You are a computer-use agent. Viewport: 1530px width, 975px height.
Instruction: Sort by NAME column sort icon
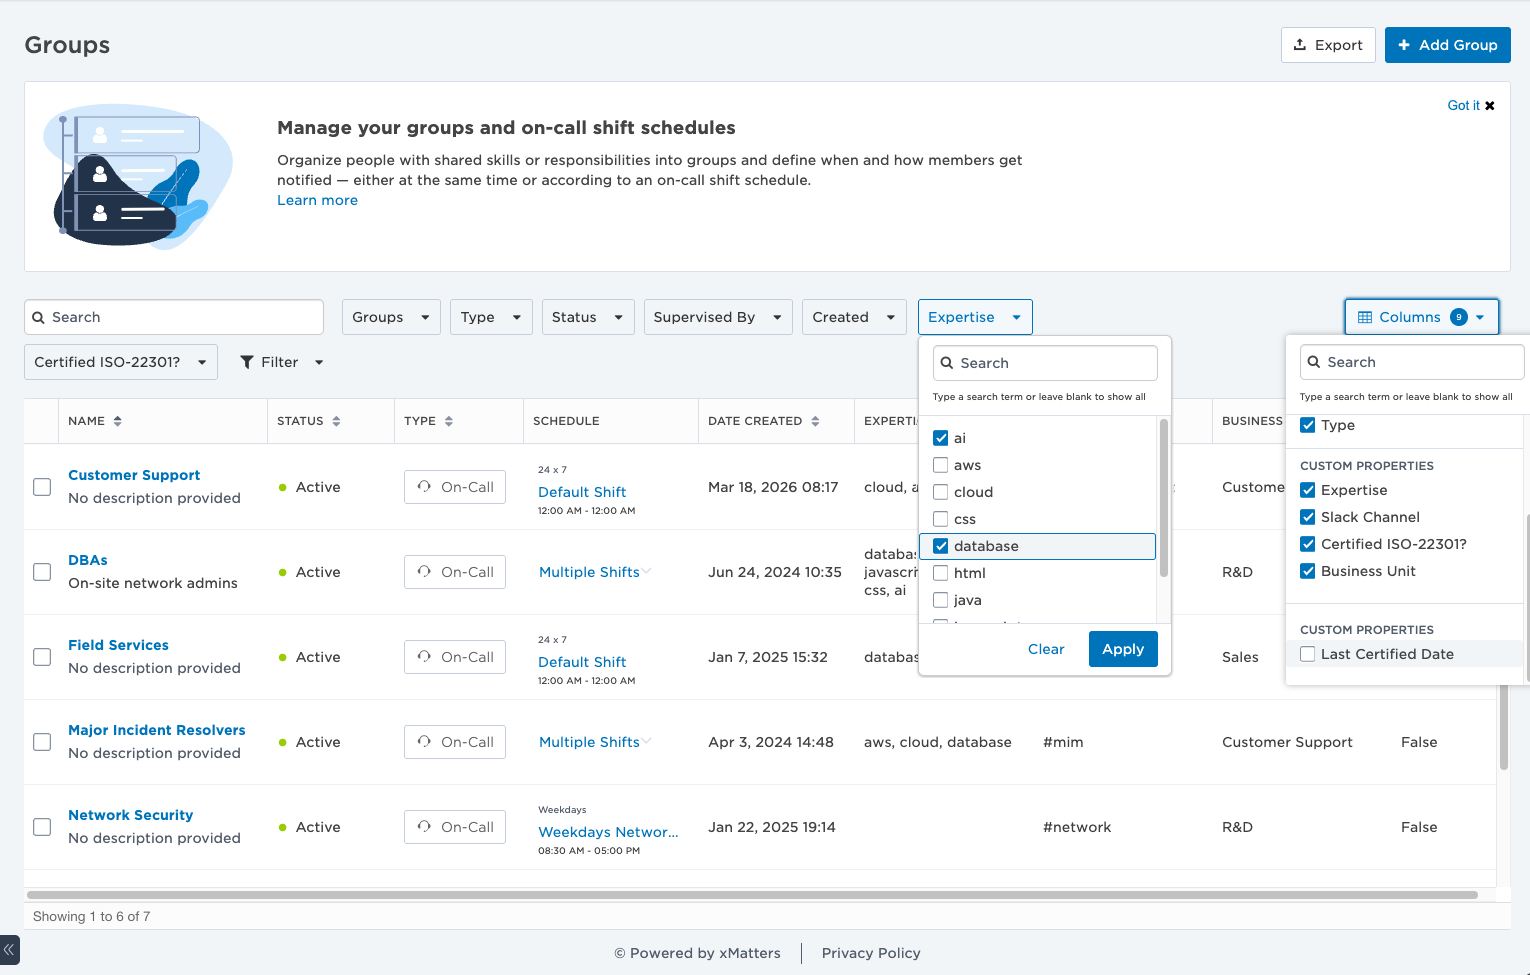118,421
